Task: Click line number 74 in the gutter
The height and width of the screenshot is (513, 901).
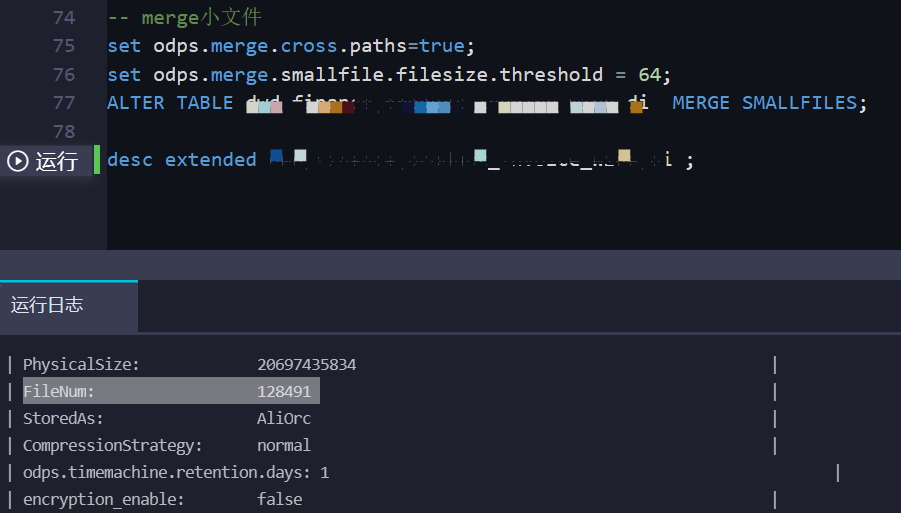Action: [64, 17]
